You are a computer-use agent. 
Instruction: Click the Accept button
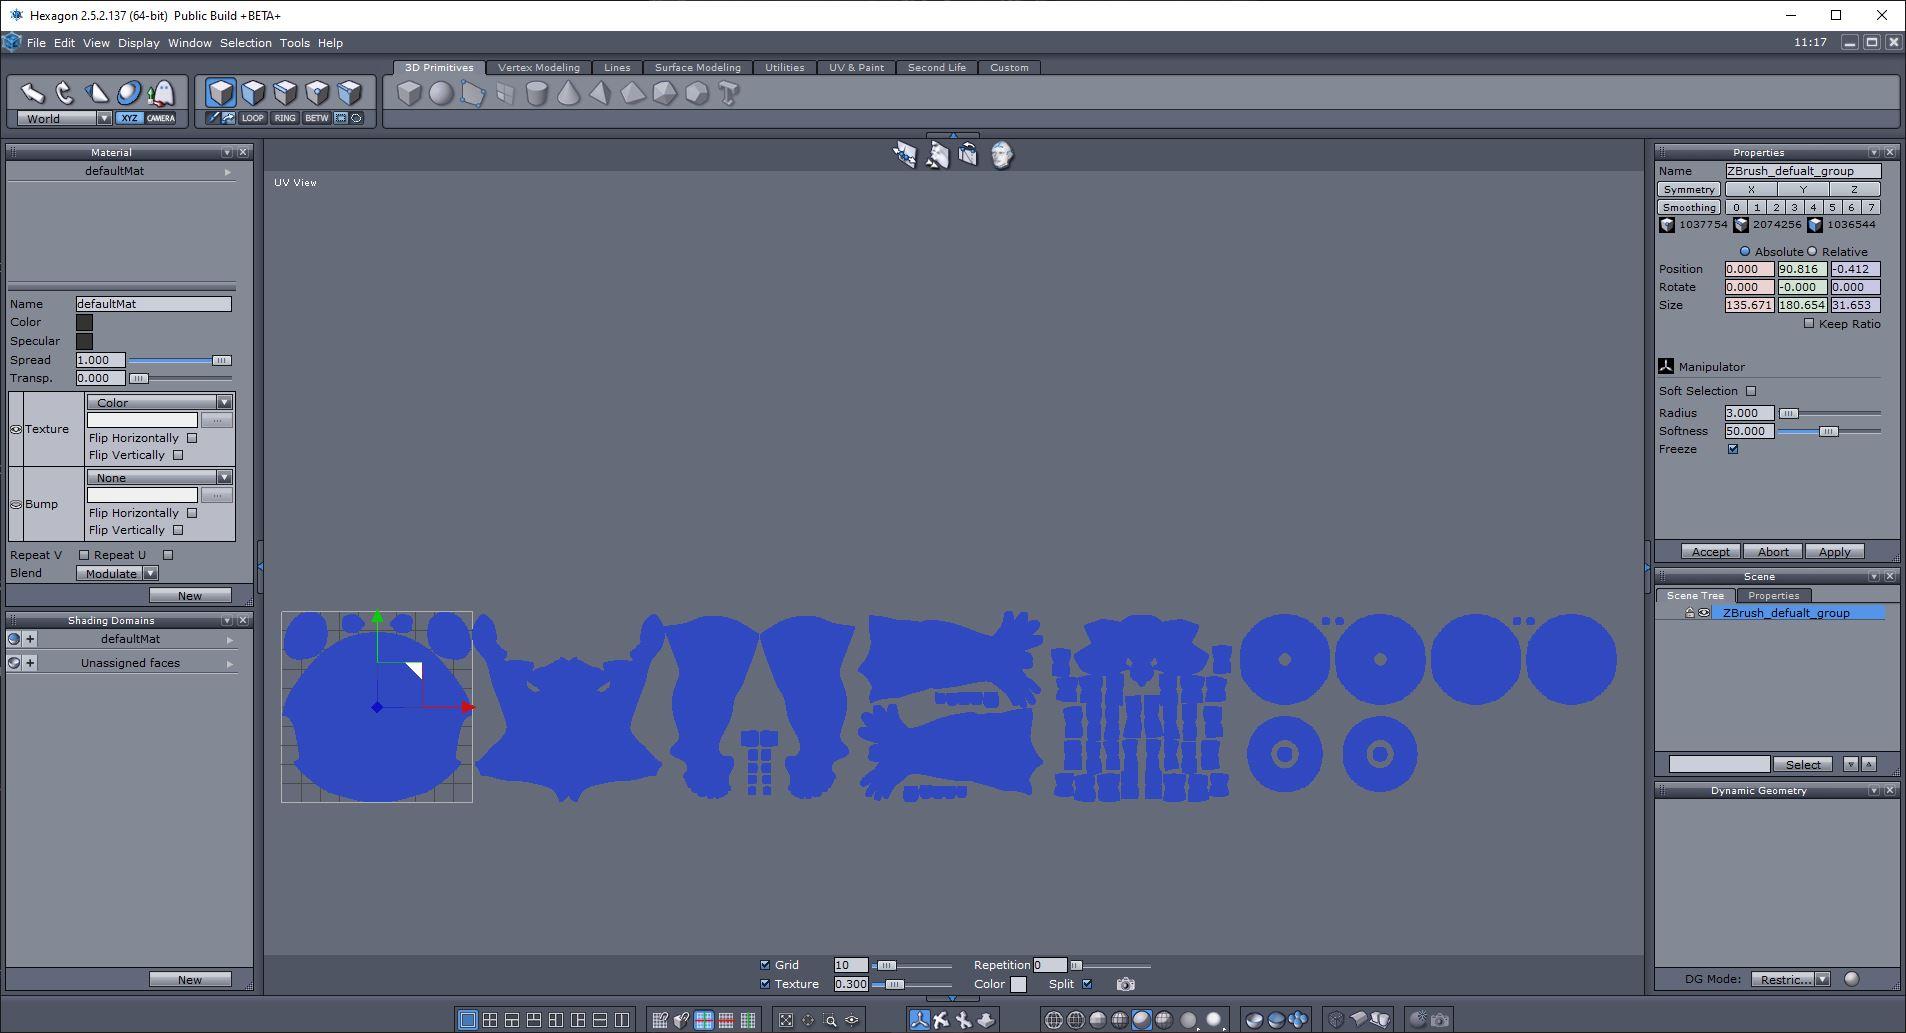click(1710, 552)
